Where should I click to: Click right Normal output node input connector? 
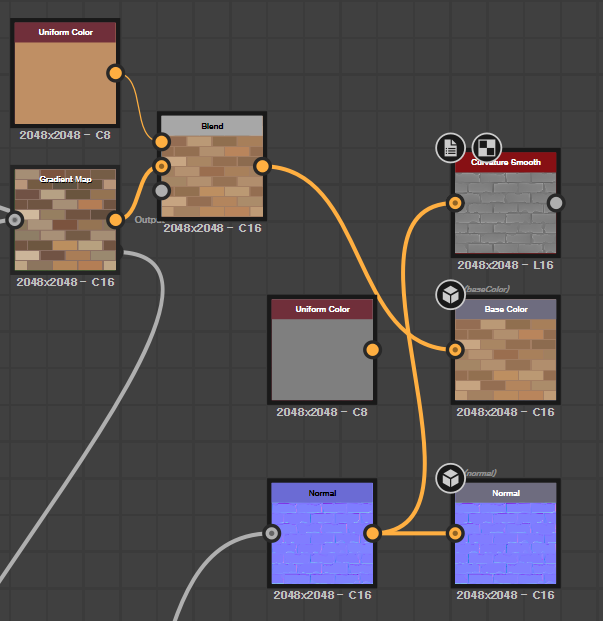pos(455,533)
